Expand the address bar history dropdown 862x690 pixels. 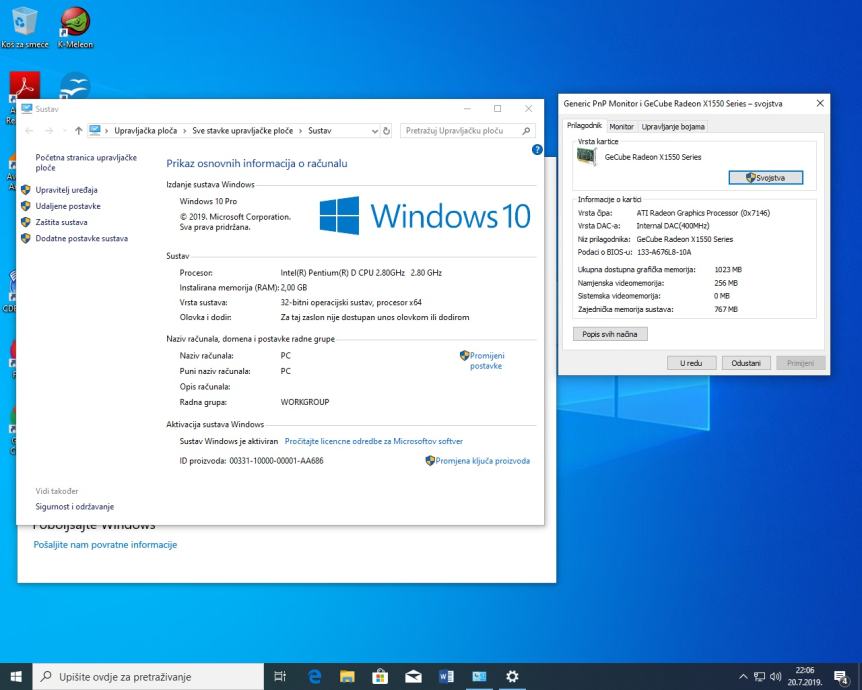click(x=375, y=130)
